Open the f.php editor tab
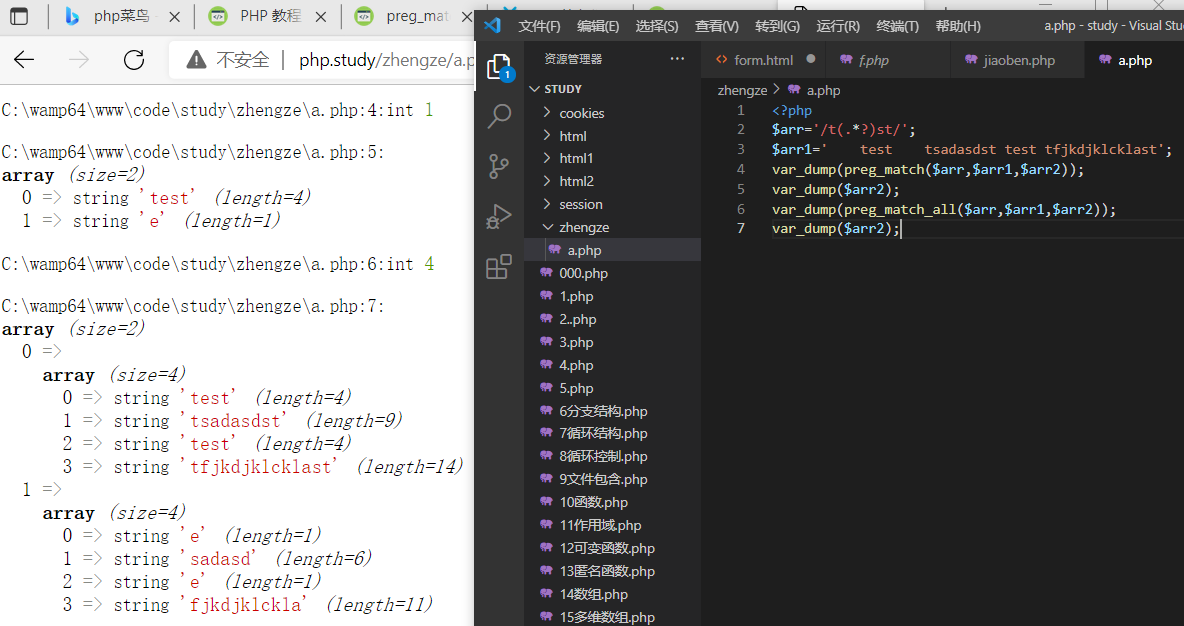This screenshot has height=626, width=1184. 874,60
